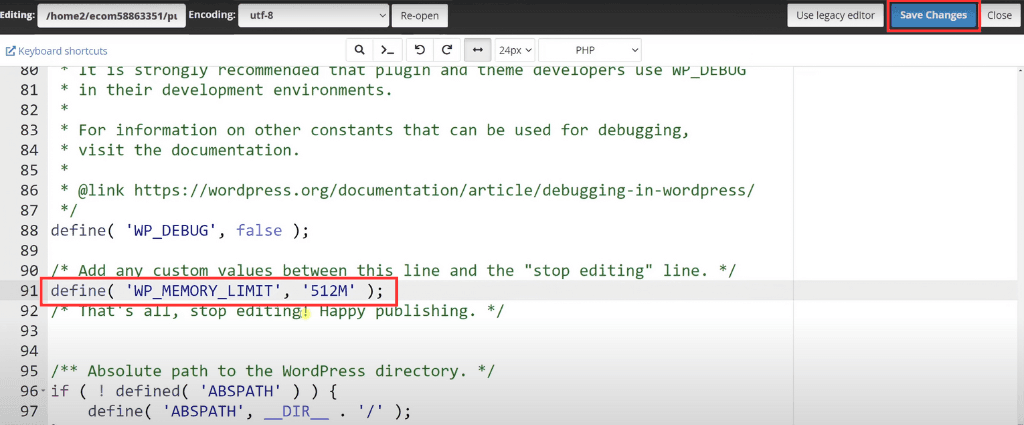Open the go-to-line terminal icon
Image resolution: width=1024 pixels, height=425 pixels.
point(387,50)
